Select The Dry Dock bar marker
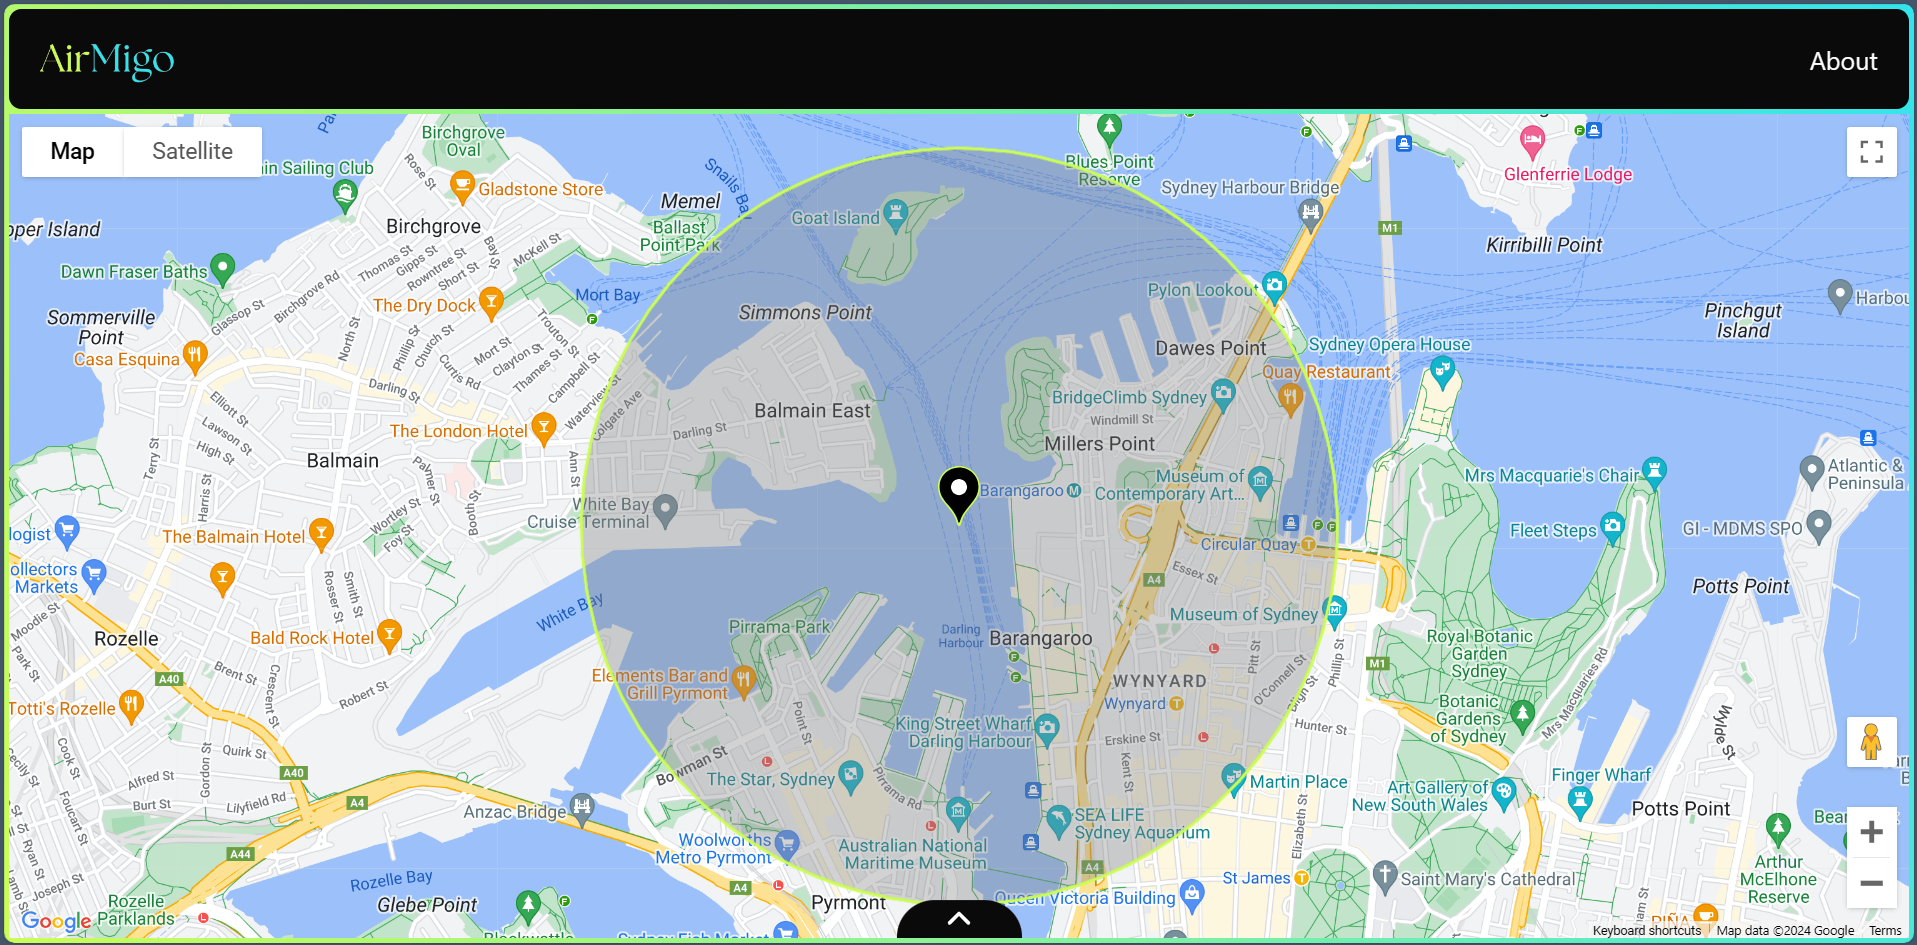This screenshot has width=1917, height=945. tap(490, 302)
